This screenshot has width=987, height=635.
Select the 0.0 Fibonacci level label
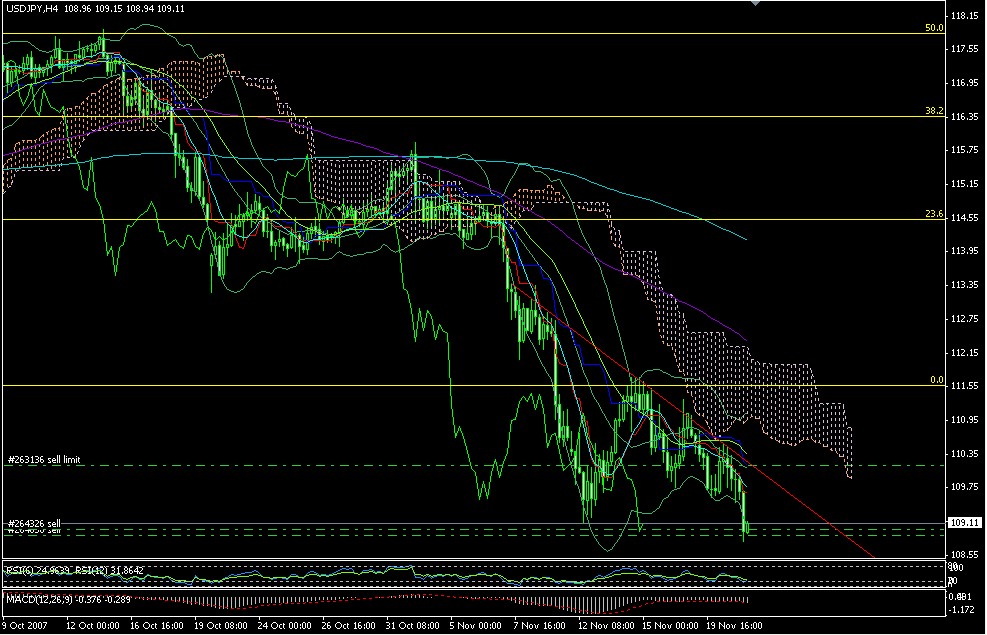point(937,379)
